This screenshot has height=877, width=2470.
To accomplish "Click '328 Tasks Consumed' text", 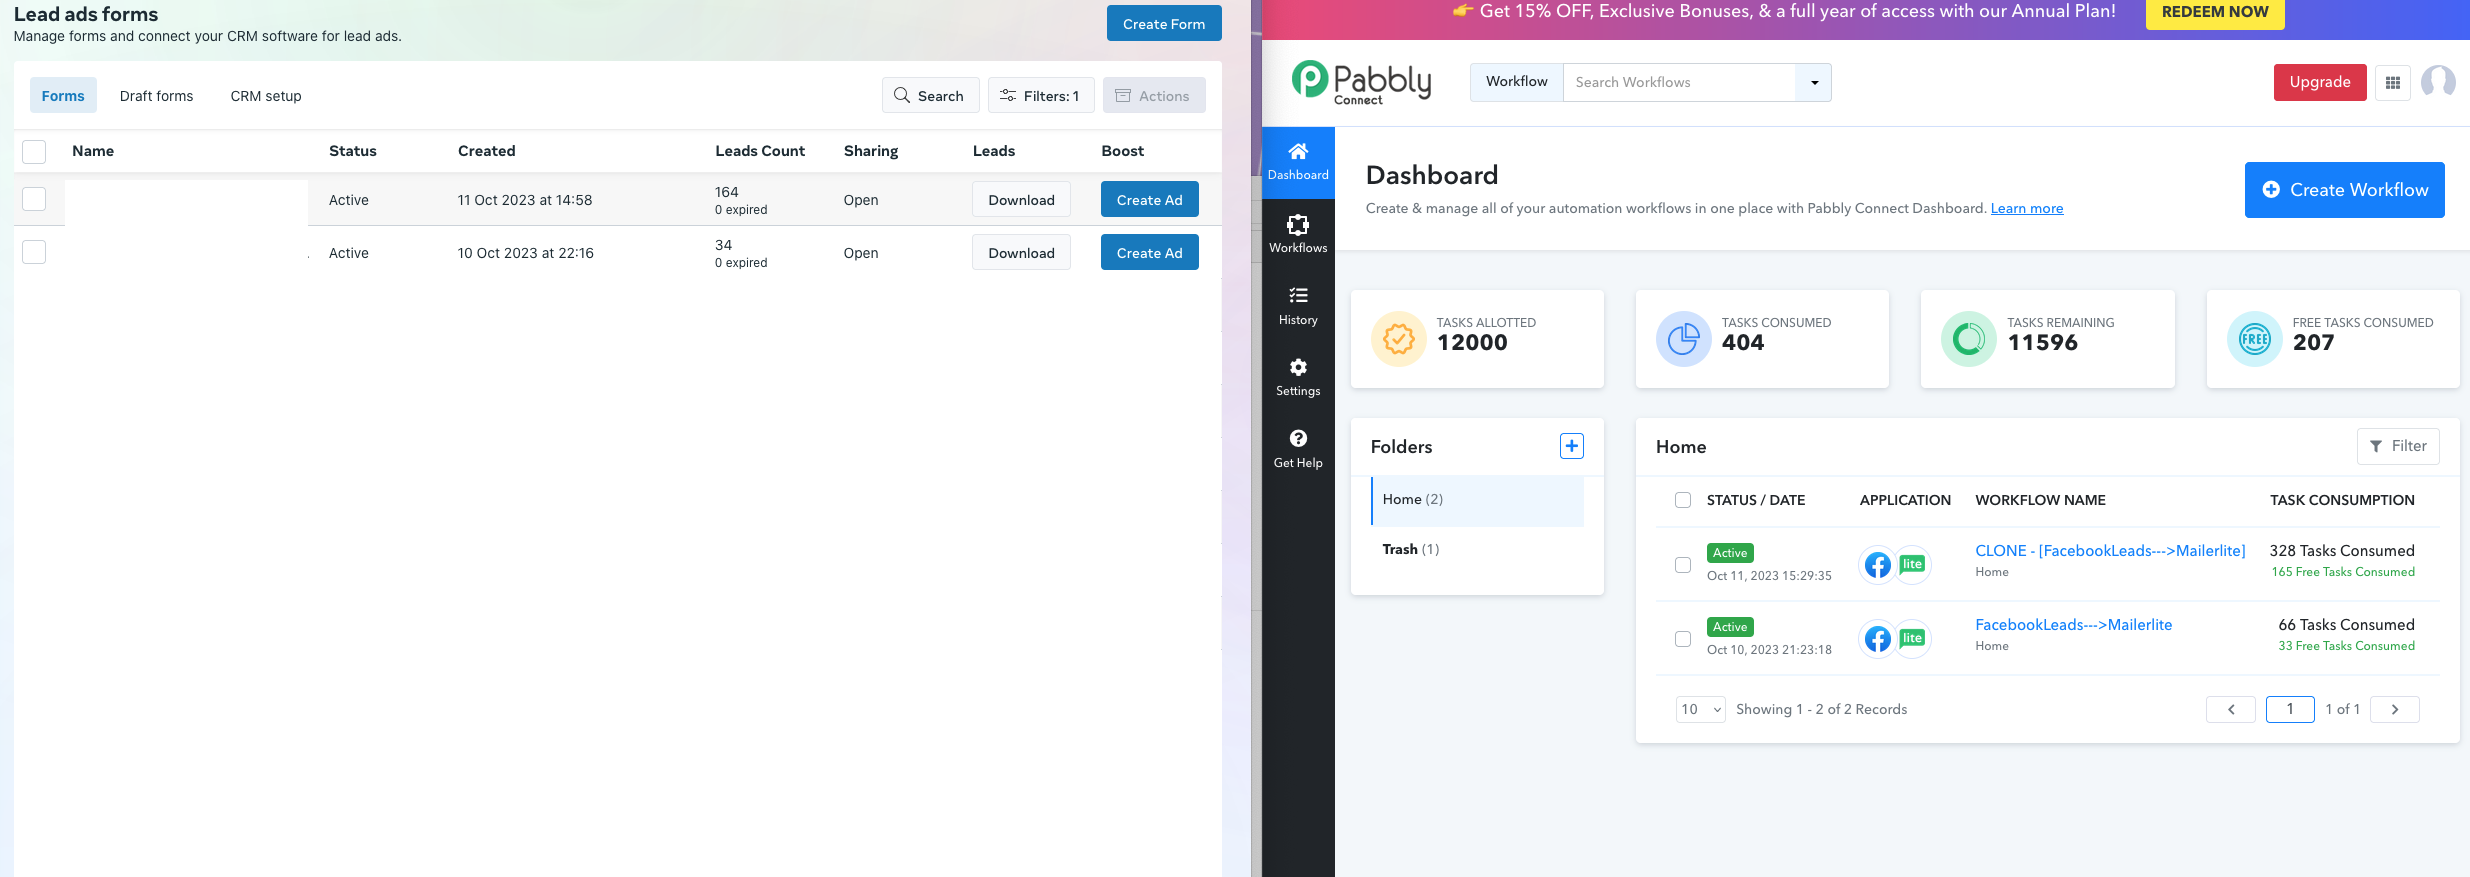I will [2342, 551].
